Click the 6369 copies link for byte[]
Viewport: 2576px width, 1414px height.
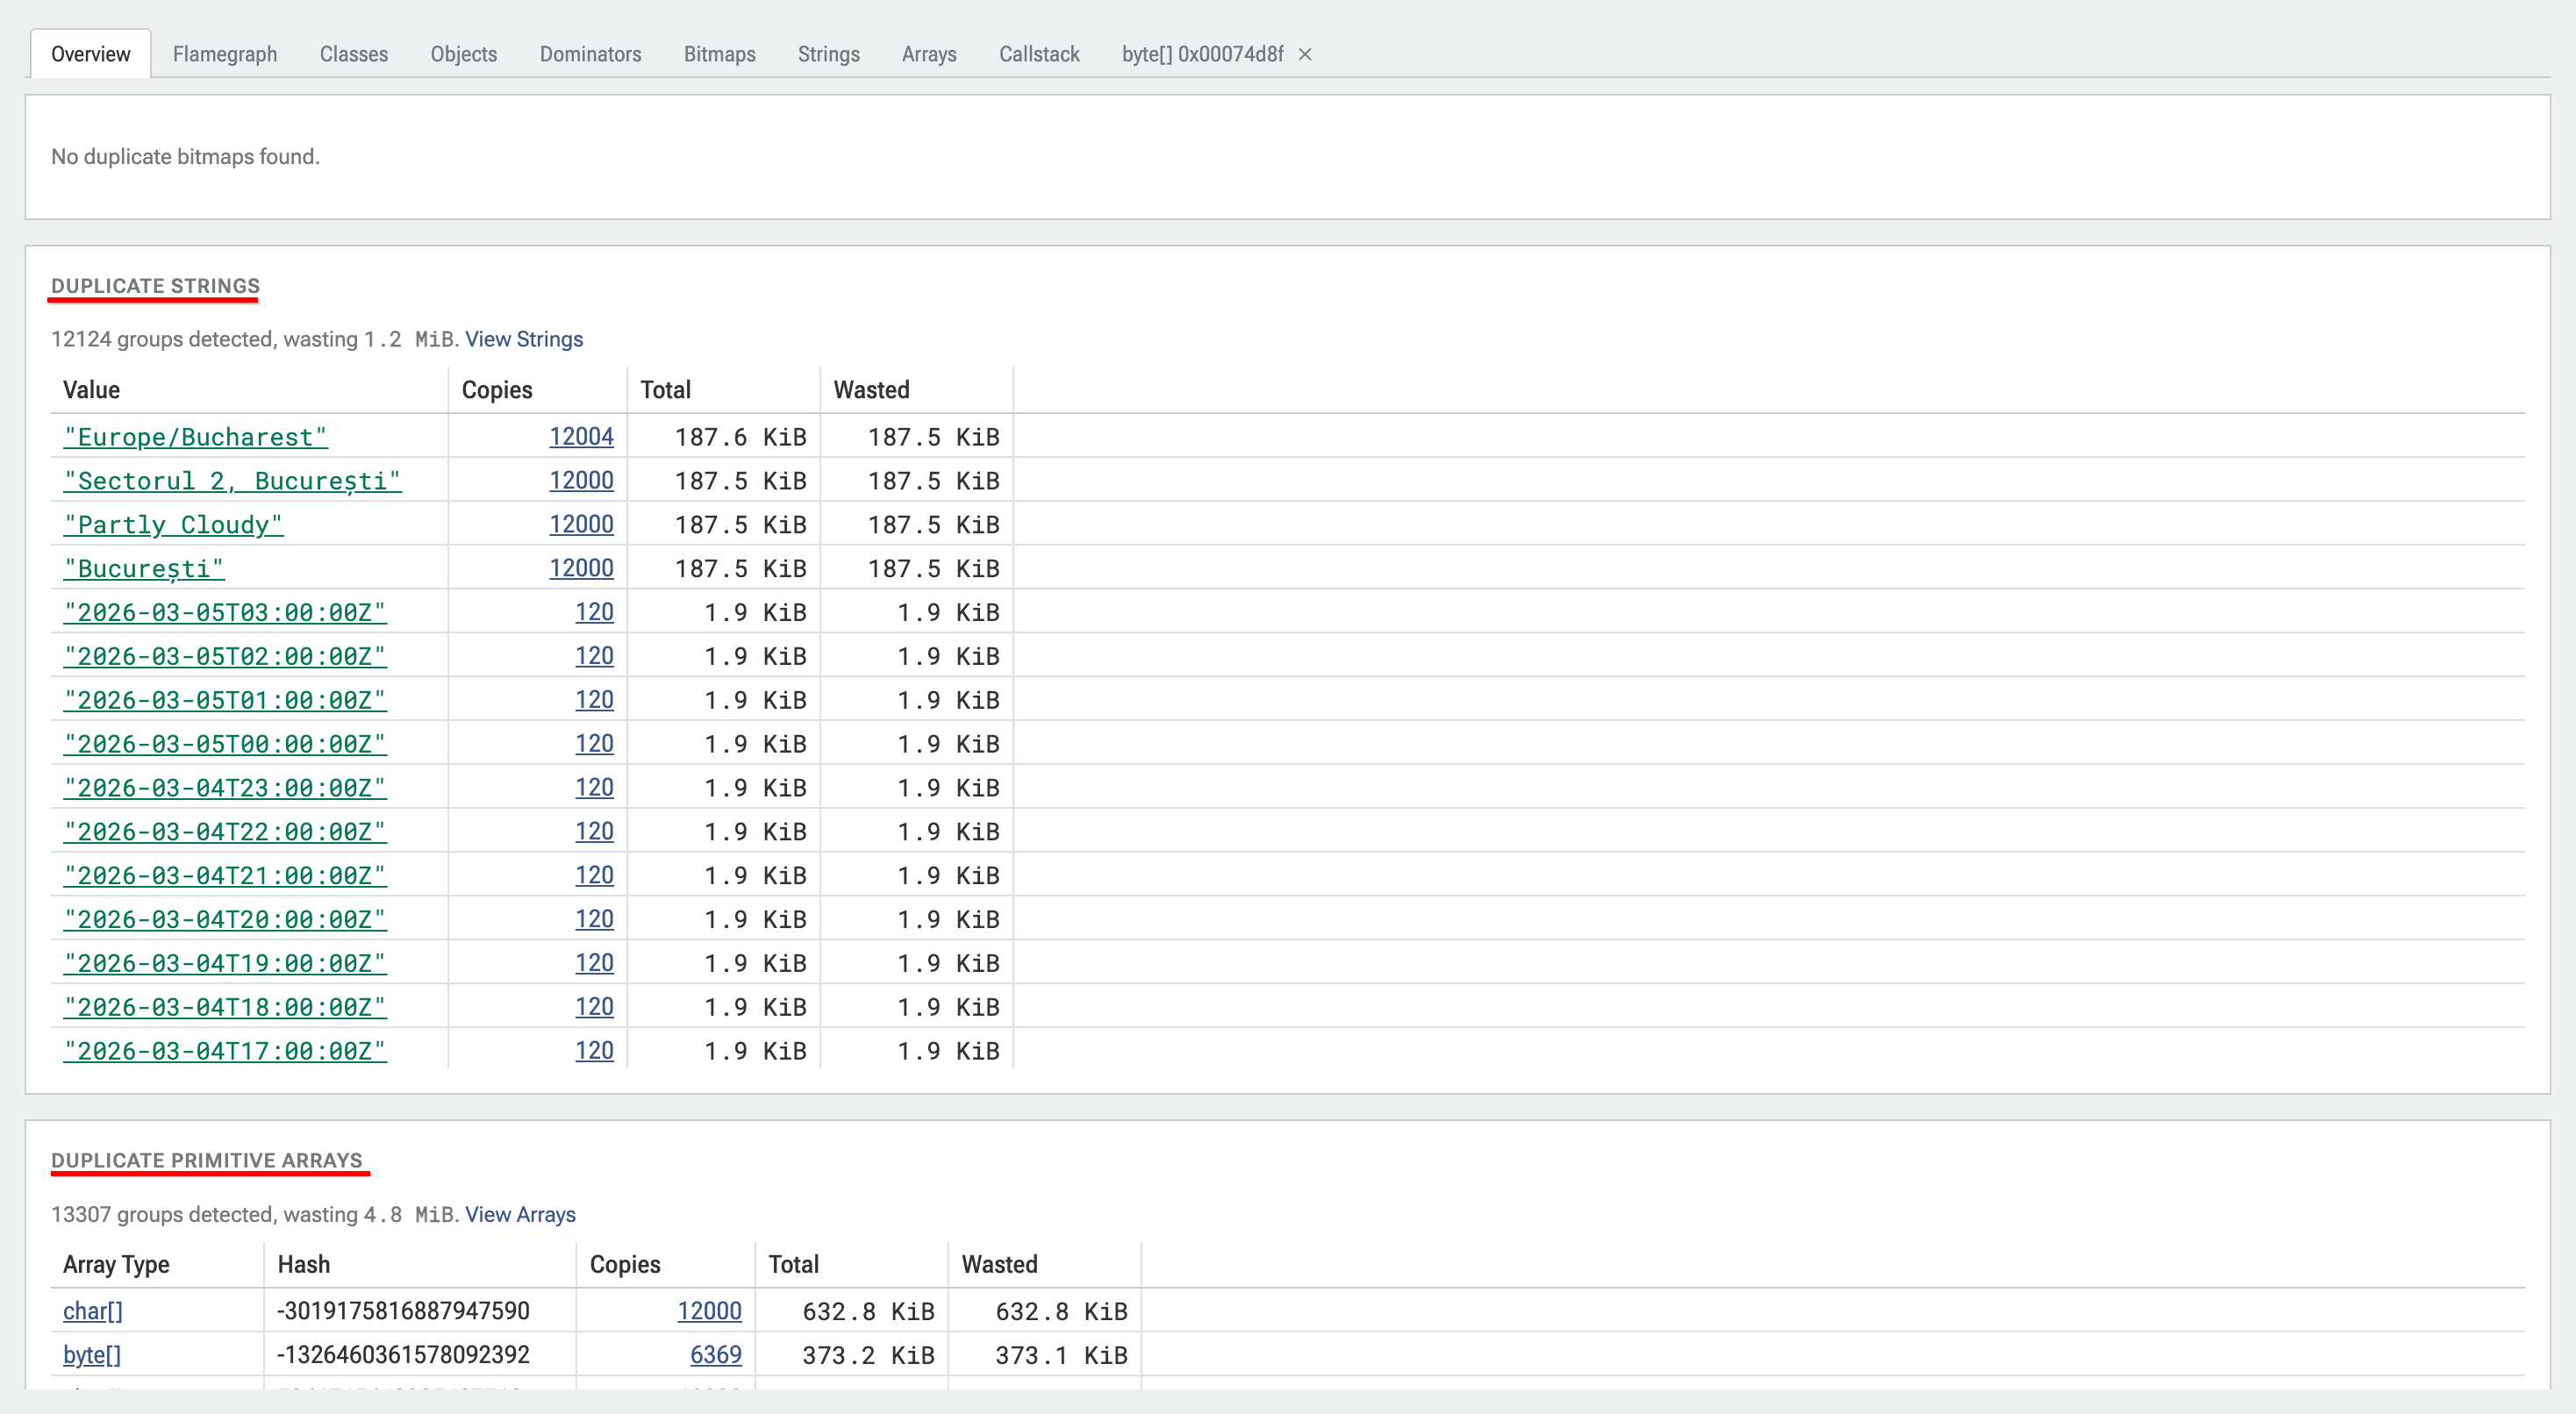click(716, 1355)
